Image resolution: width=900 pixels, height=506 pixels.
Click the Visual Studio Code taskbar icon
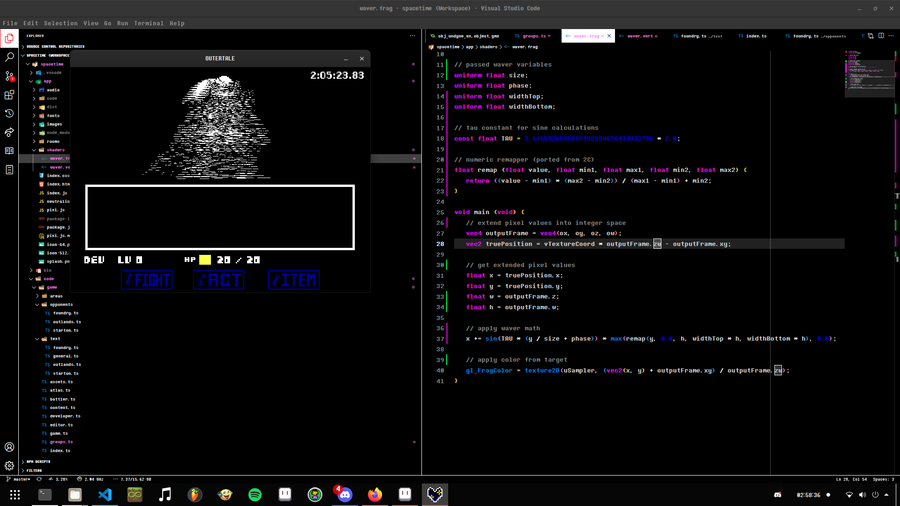coord(104,495)
